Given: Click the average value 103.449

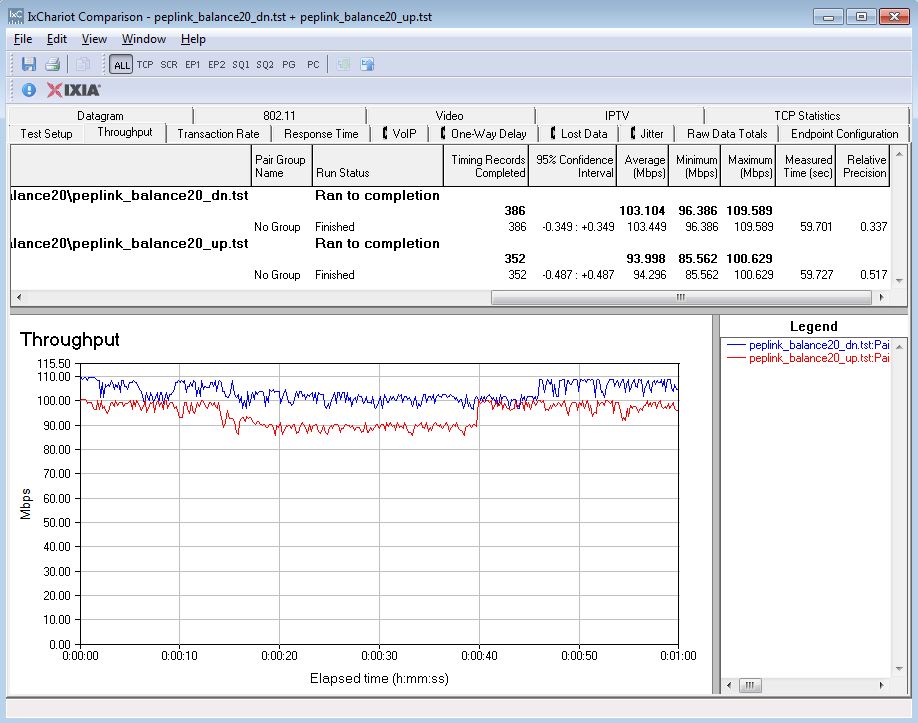Looking at the screenshot, I should [646, 227].
